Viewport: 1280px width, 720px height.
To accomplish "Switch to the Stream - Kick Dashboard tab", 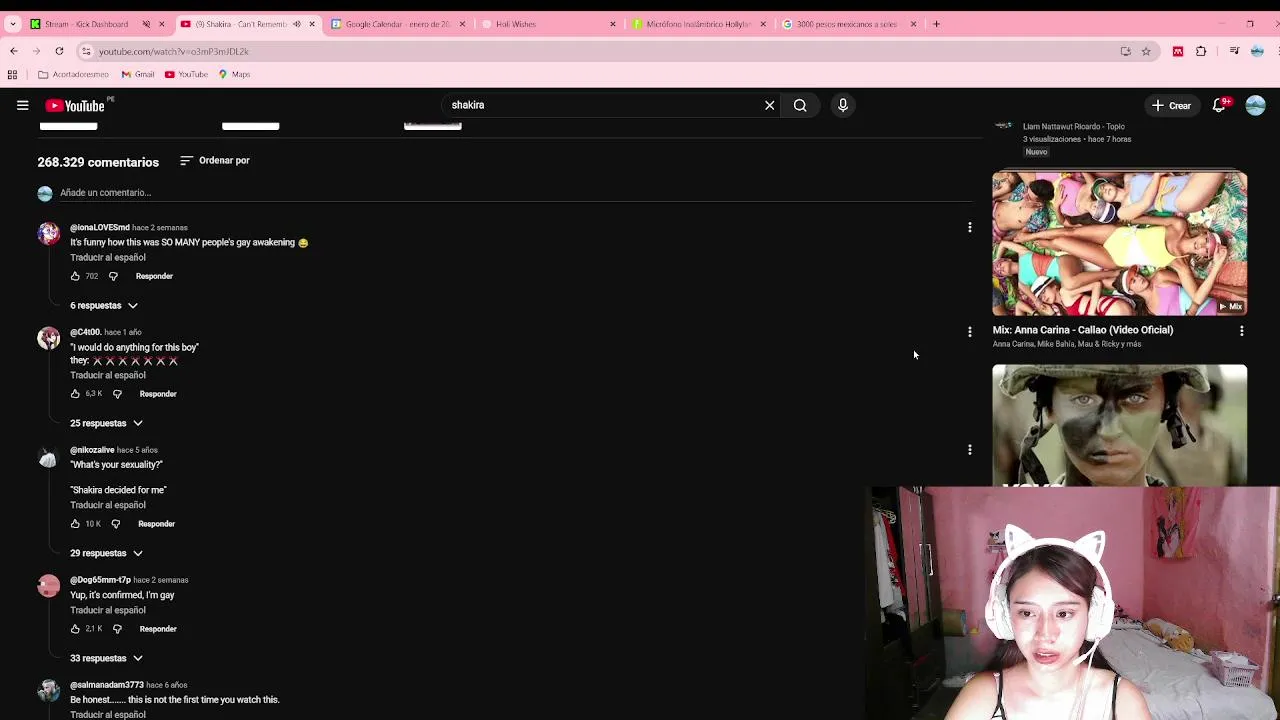I will click(x=86, y=24).
